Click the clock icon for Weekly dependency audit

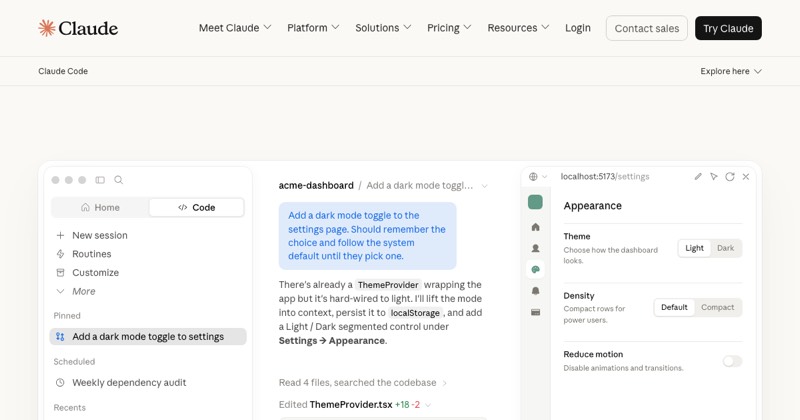(60, 382)
